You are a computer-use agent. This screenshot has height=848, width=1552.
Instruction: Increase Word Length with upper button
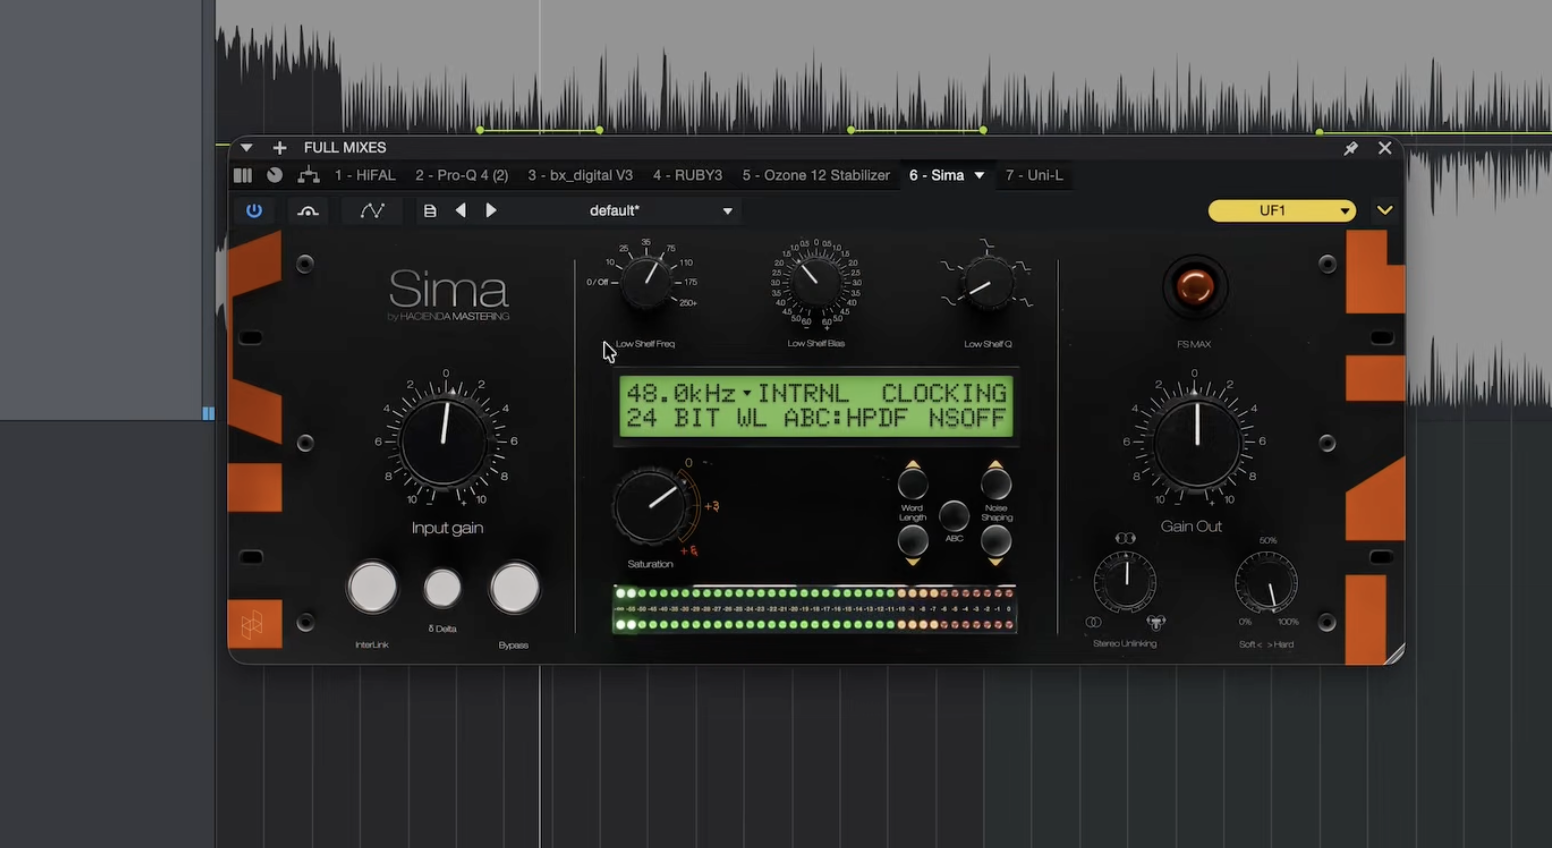pyautogui.click(x=912, y=484)
